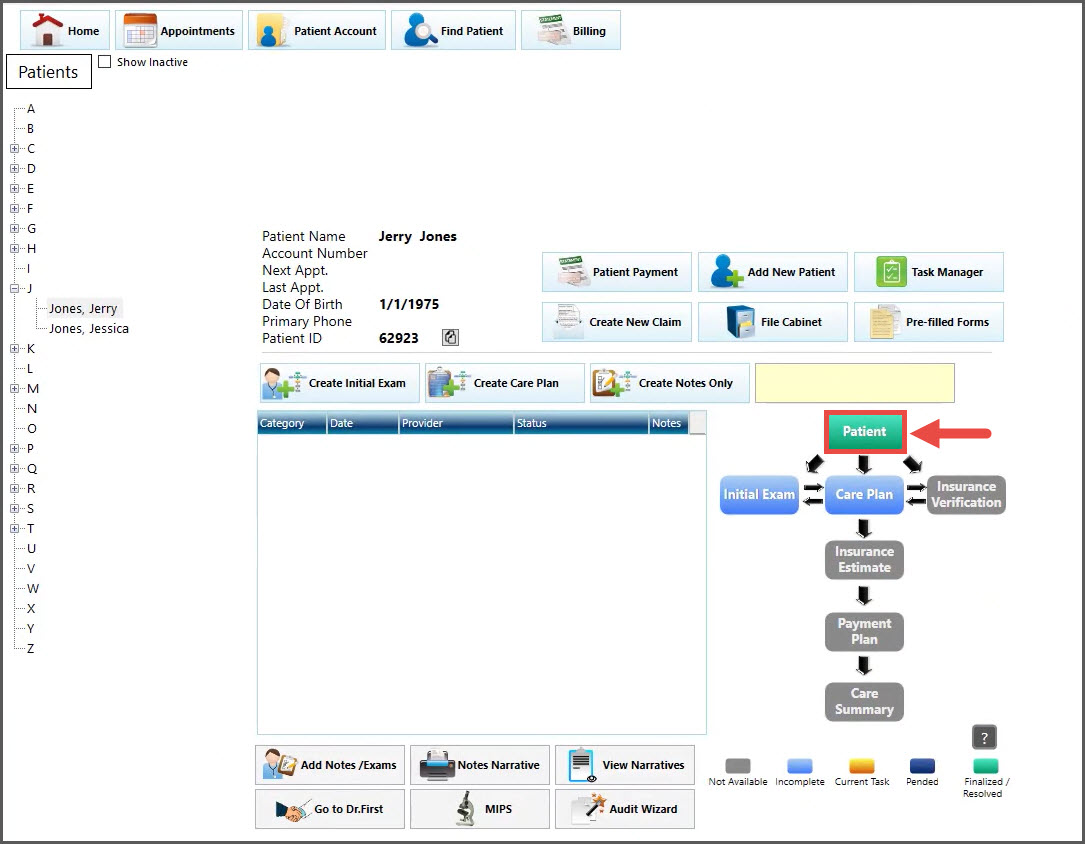Expand the D node in patient tree
This screenshot has height=844, width=1085.
point(15,169)
